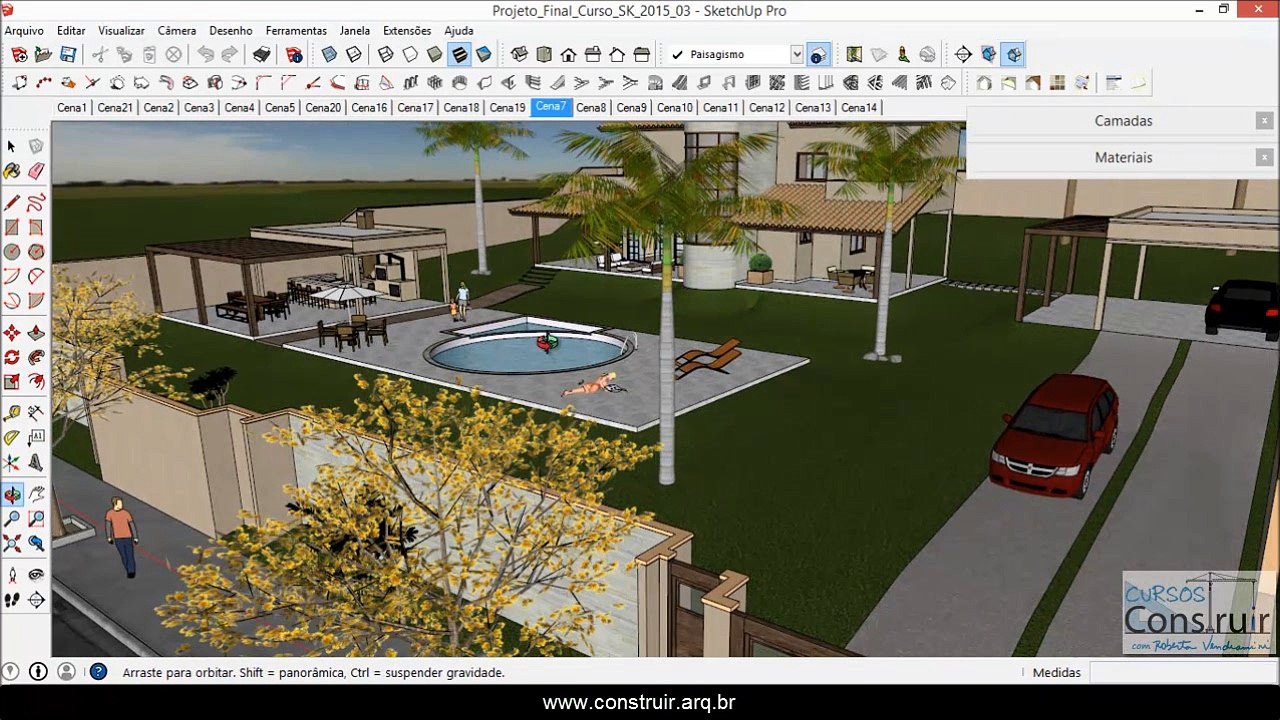Select the Axes tool
Viewport: 1280px width, 720px height.
click(x=12, y=463)
